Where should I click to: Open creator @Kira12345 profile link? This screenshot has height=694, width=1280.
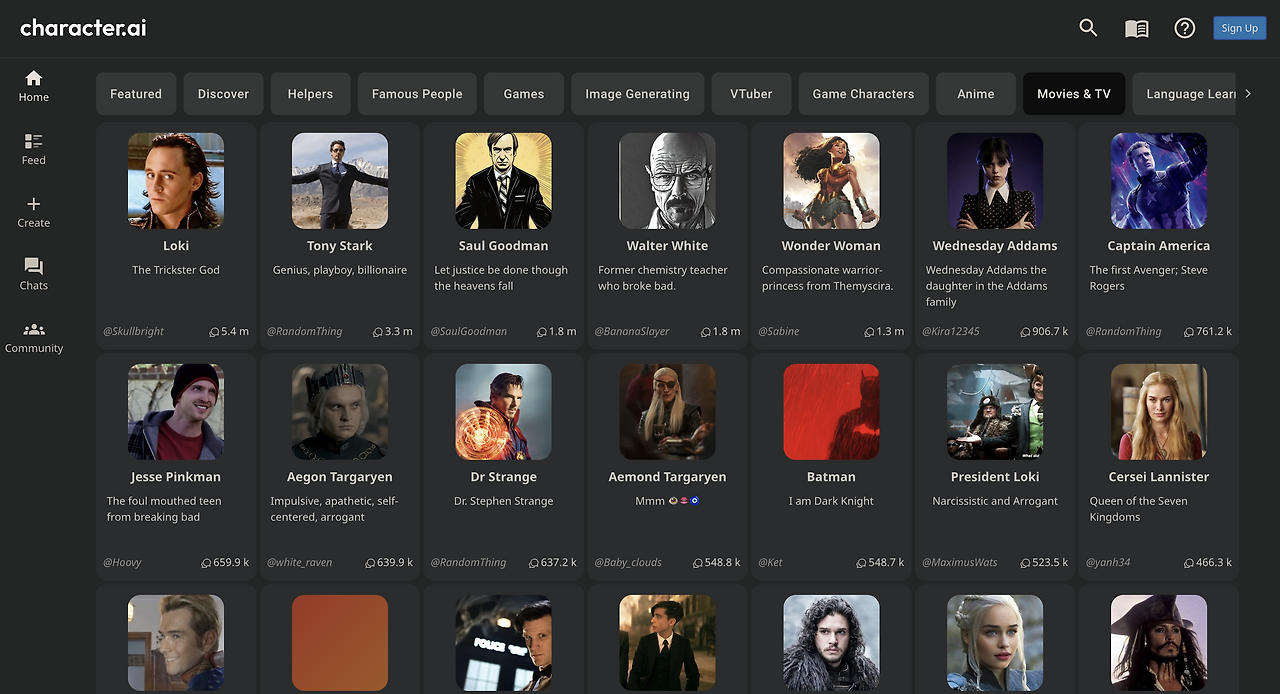coord(951,331)
